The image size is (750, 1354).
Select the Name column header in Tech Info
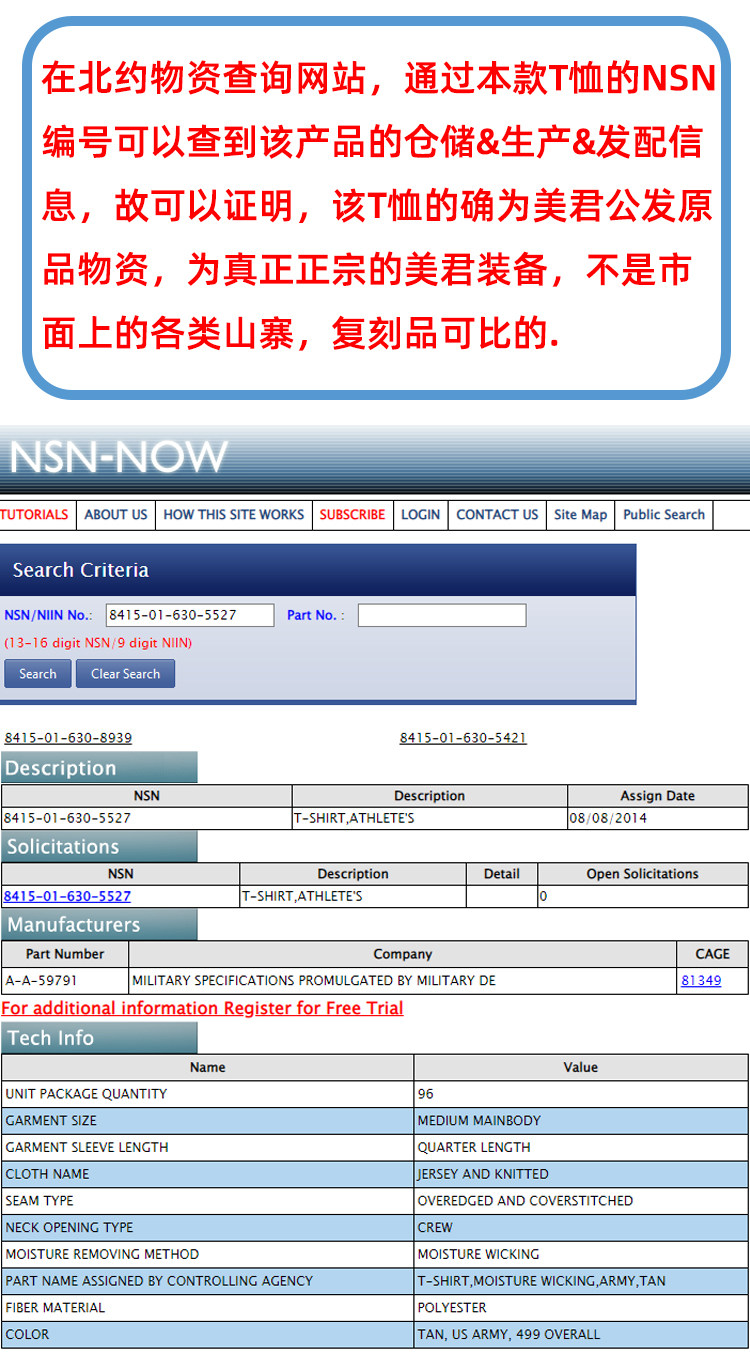click(x=207, y=1067)
